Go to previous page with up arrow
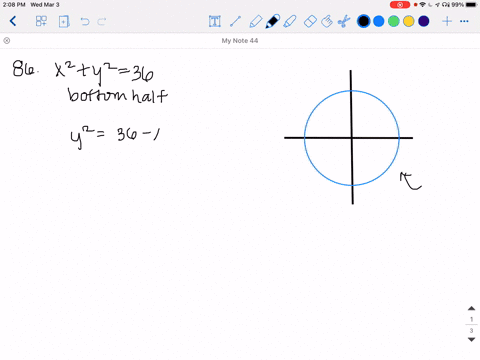 point(471,308)
